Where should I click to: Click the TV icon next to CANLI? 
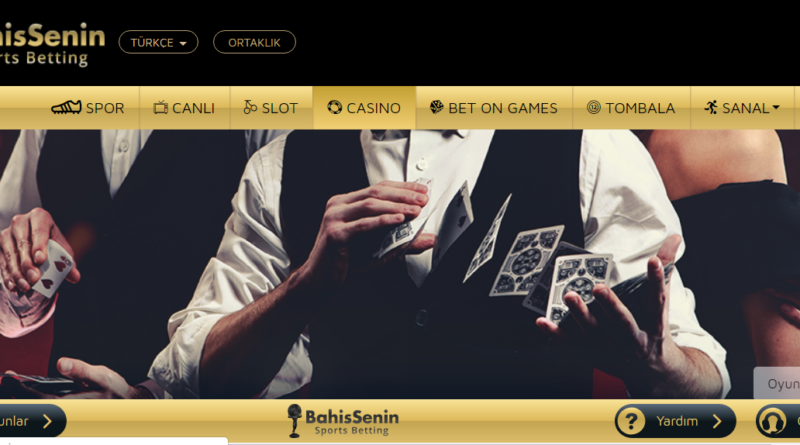[161, 107]
